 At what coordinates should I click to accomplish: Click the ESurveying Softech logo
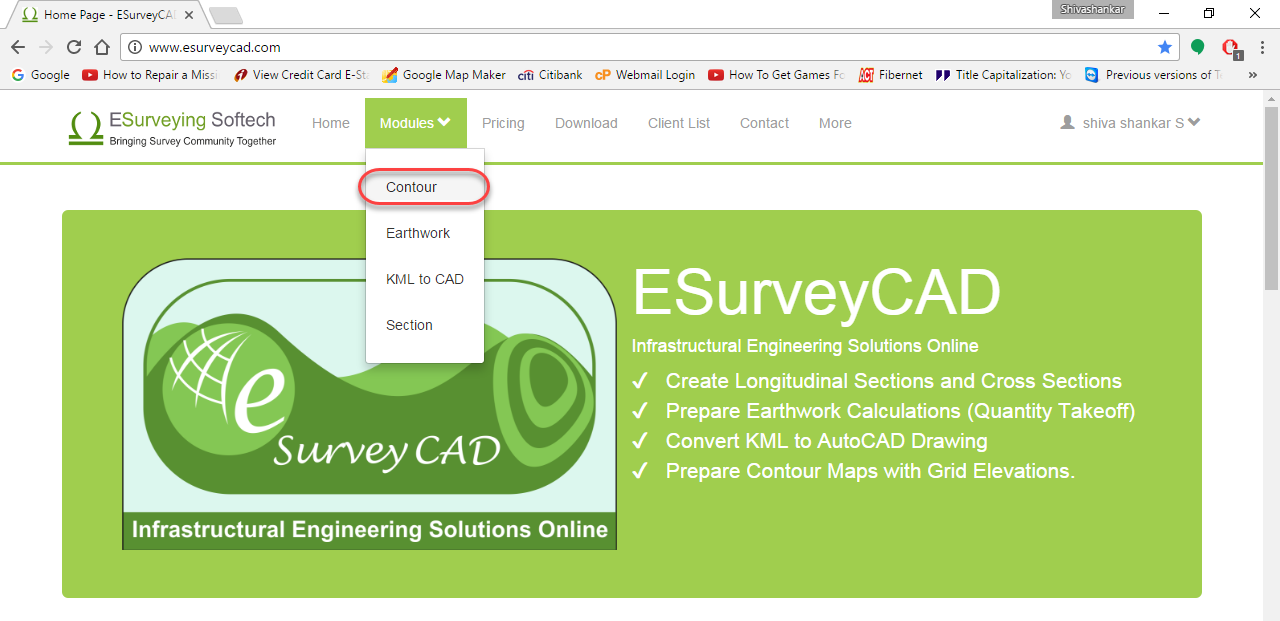click(x=172, y=127)
